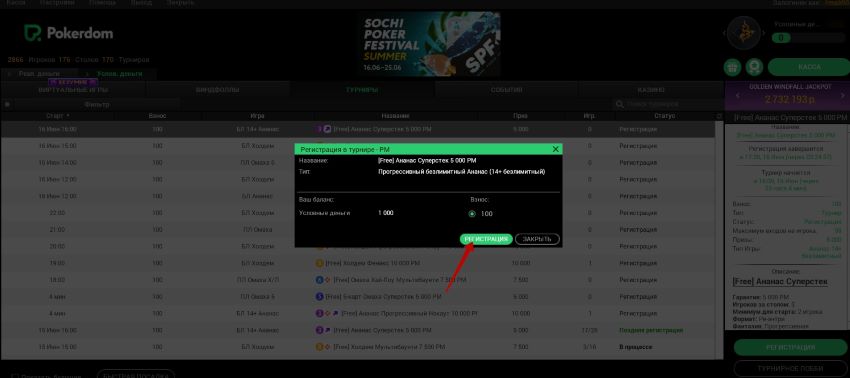Show next avatar with right arrow
Viewport: 850px width, 378px height.
click(764, 34)
